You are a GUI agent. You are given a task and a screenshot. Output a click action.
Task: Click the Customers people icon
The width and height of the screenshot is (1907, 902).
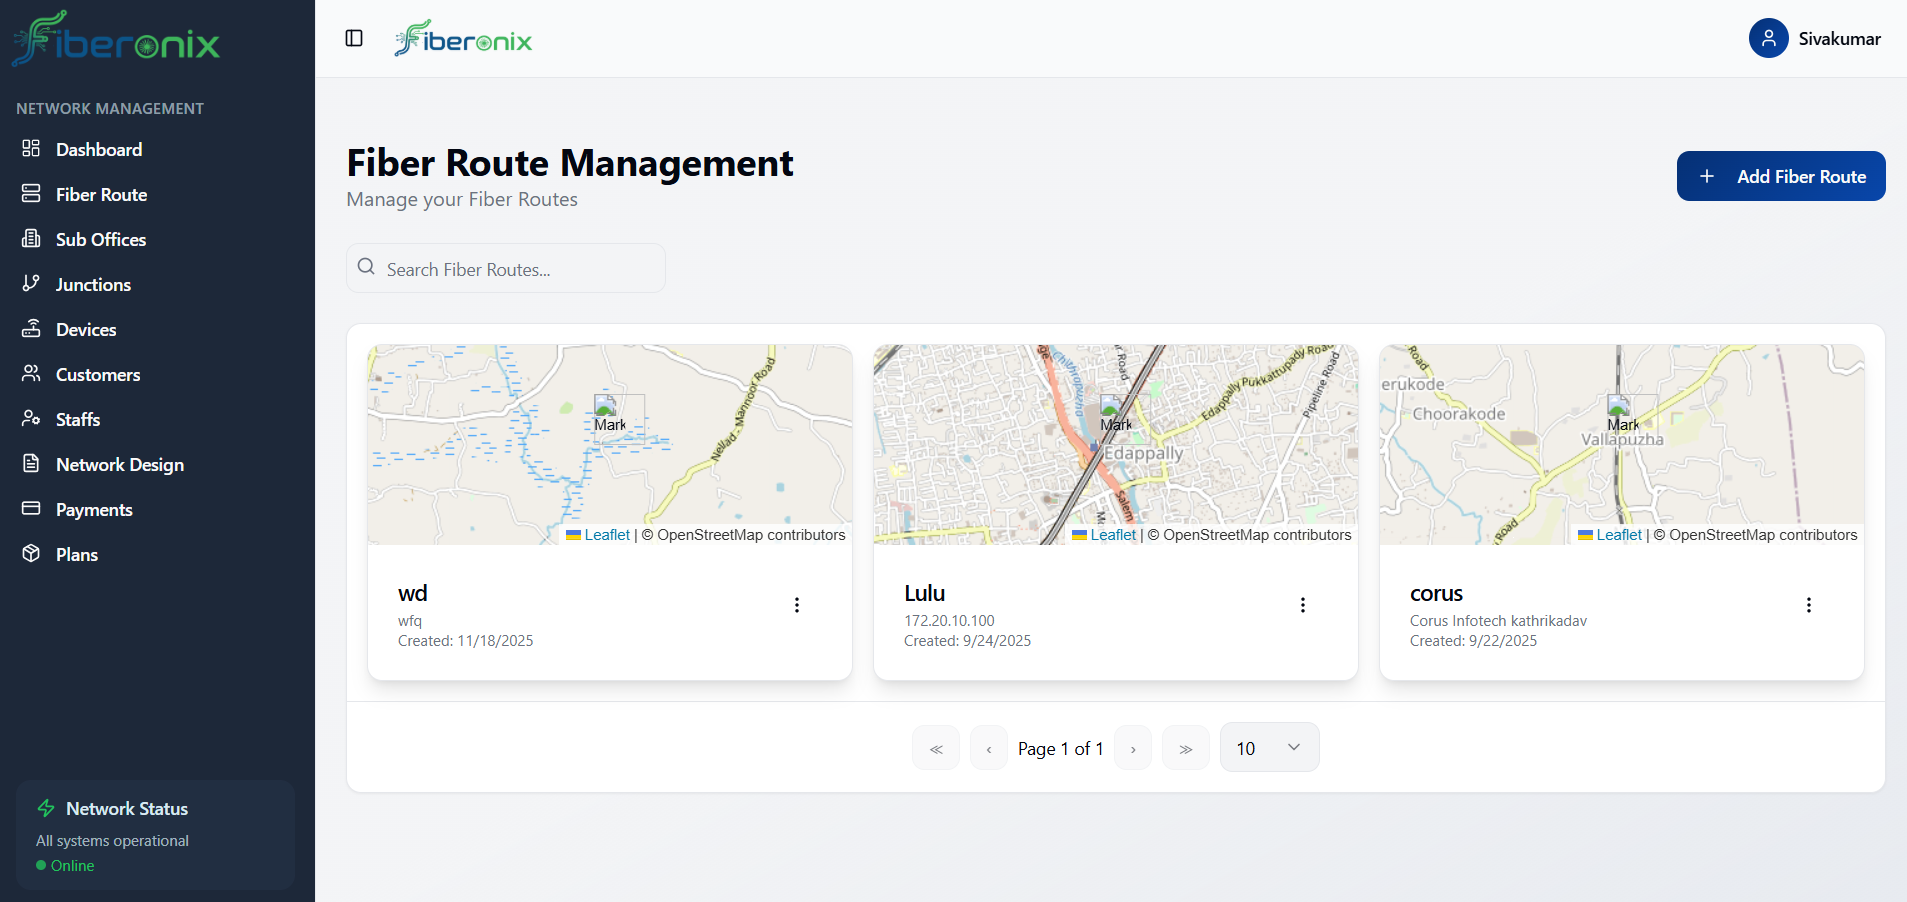(31, 374)
